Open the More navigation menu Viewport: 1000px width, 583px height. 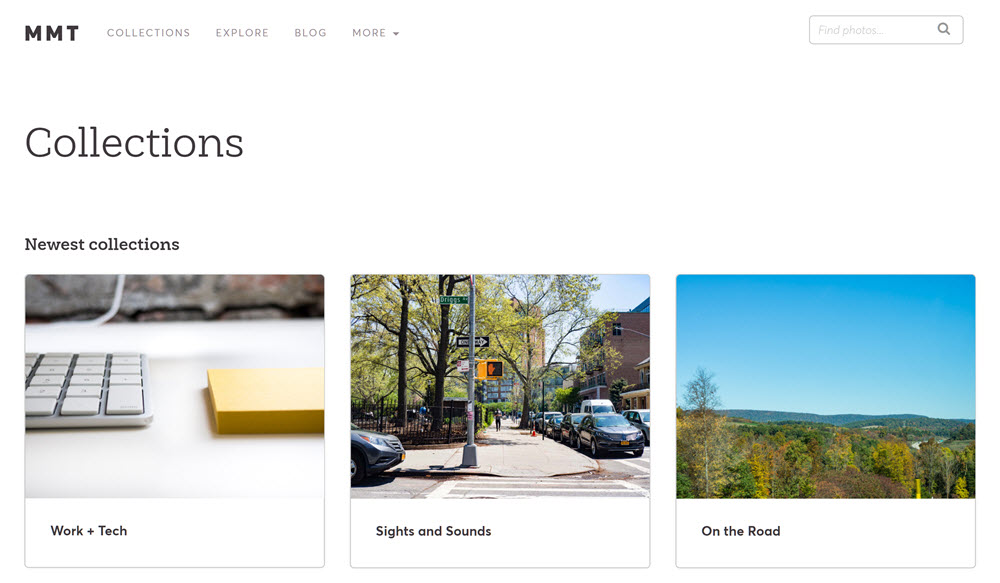coord(376,33)
